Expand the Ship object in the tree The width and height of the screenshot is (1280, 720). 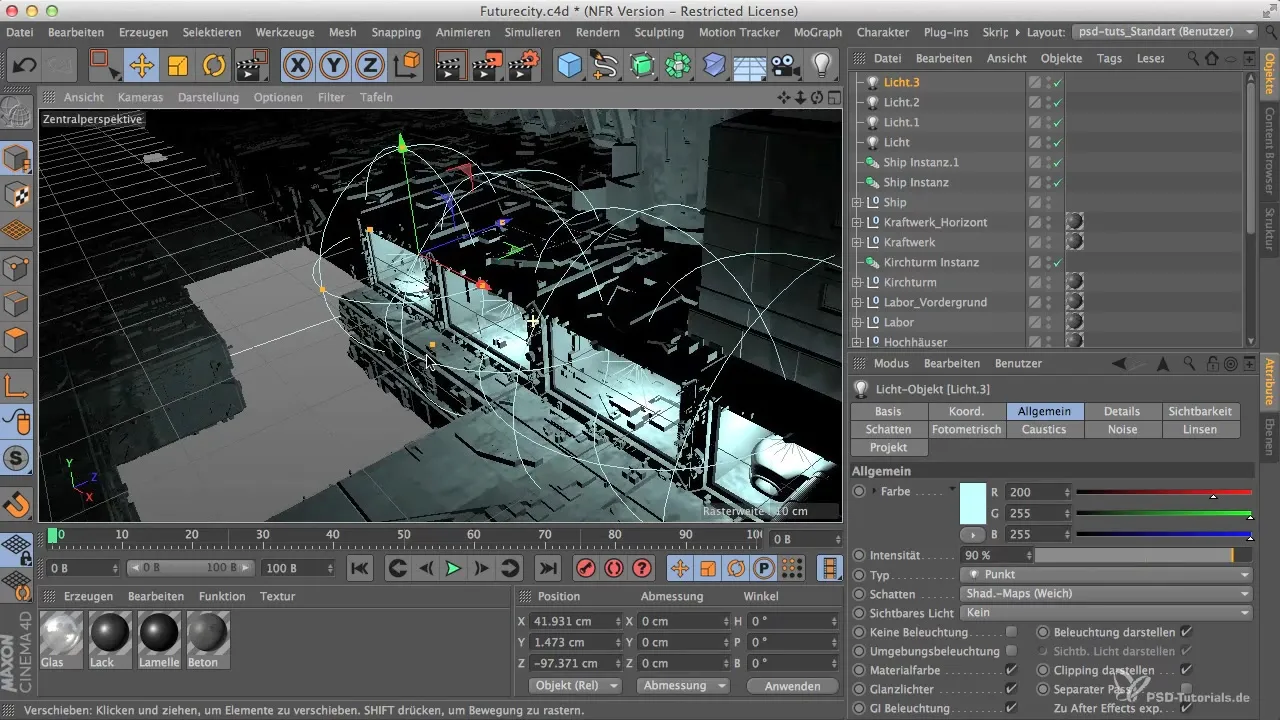tap(856, 202)
